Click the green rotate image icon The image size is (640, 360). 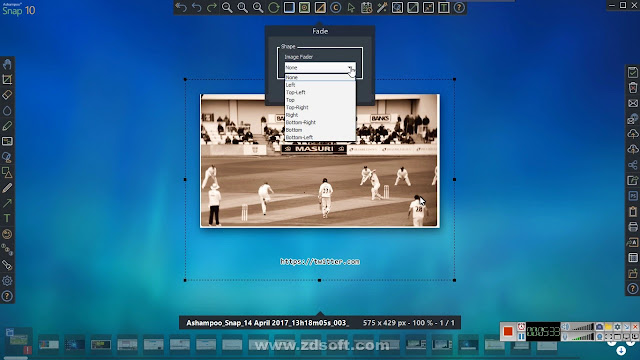coord(273,7)
